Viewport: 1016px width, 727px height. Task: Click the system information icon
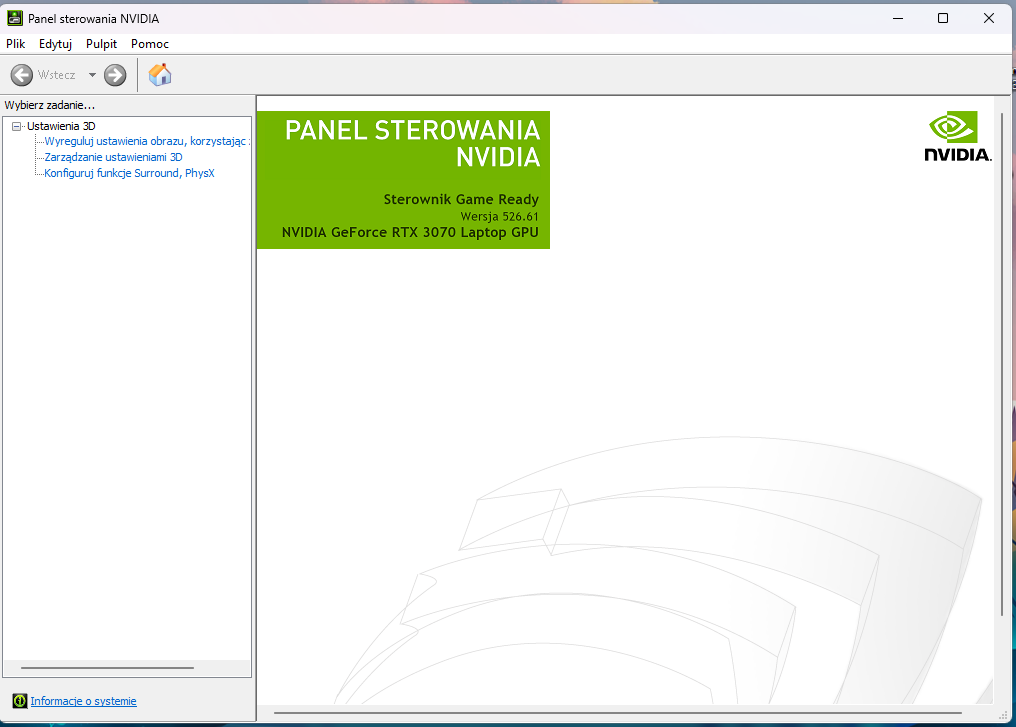point(20,700)
